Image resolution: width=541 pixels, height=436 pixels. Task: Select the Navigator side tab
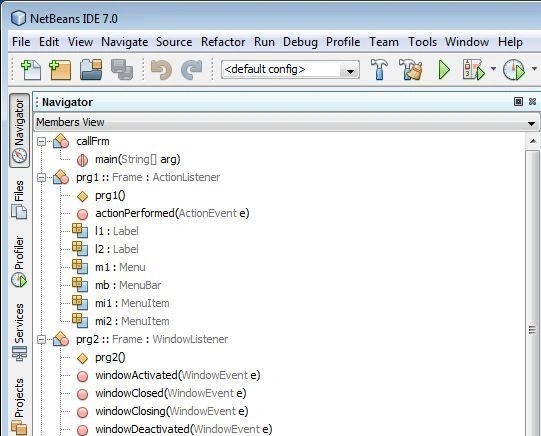point(19,131)
